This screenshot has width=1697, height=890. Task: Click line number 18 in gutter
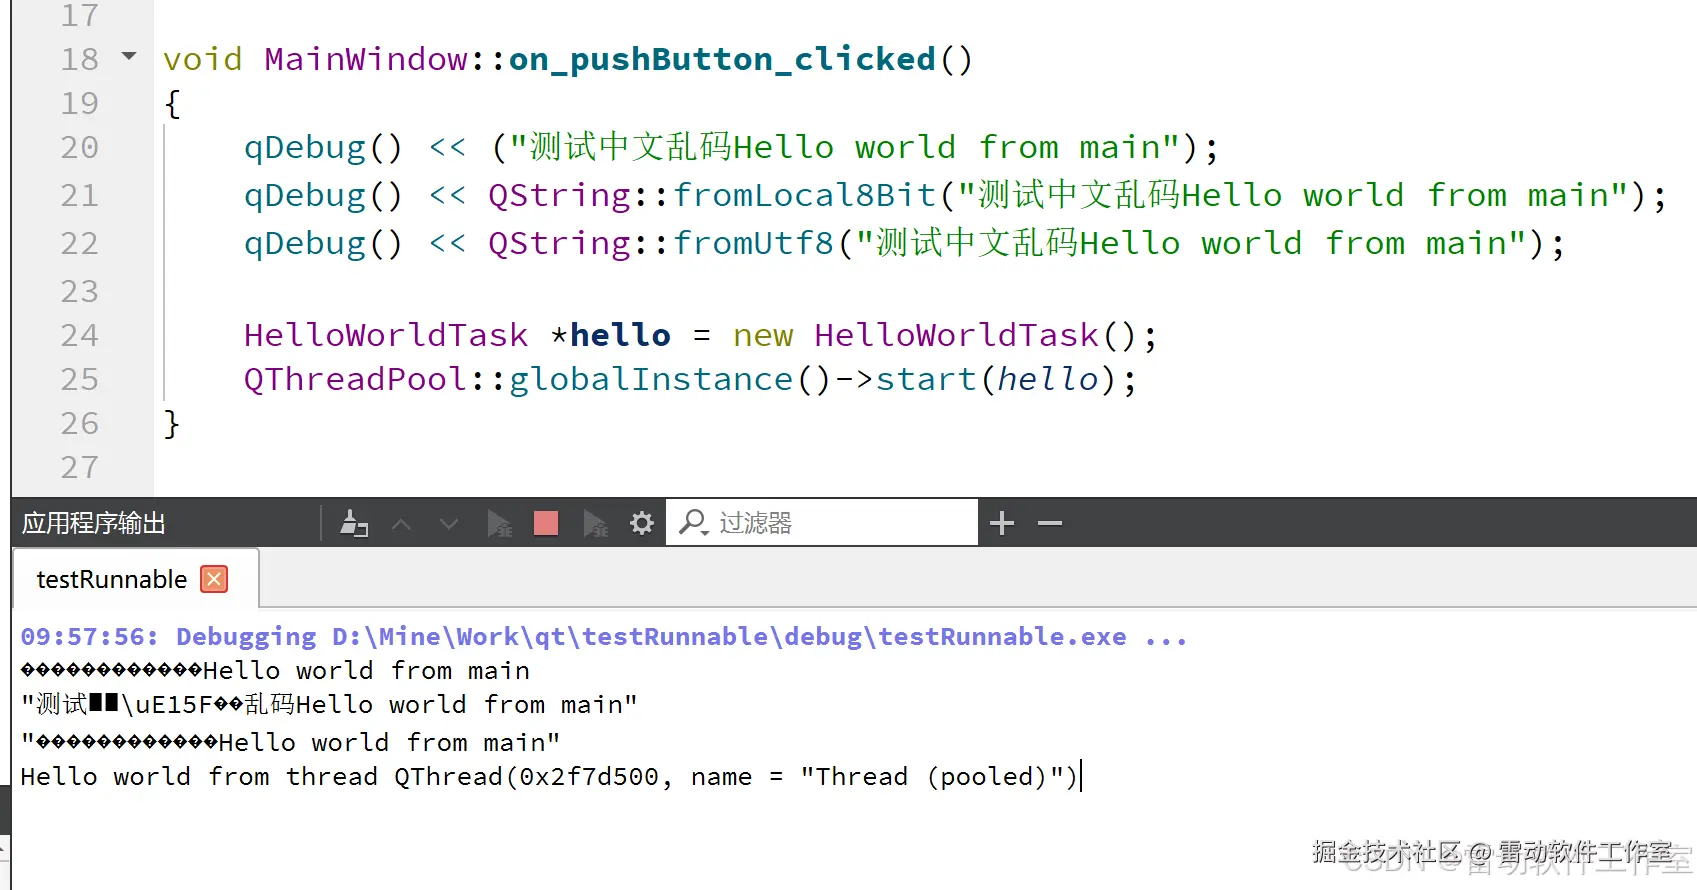(80, 59)
